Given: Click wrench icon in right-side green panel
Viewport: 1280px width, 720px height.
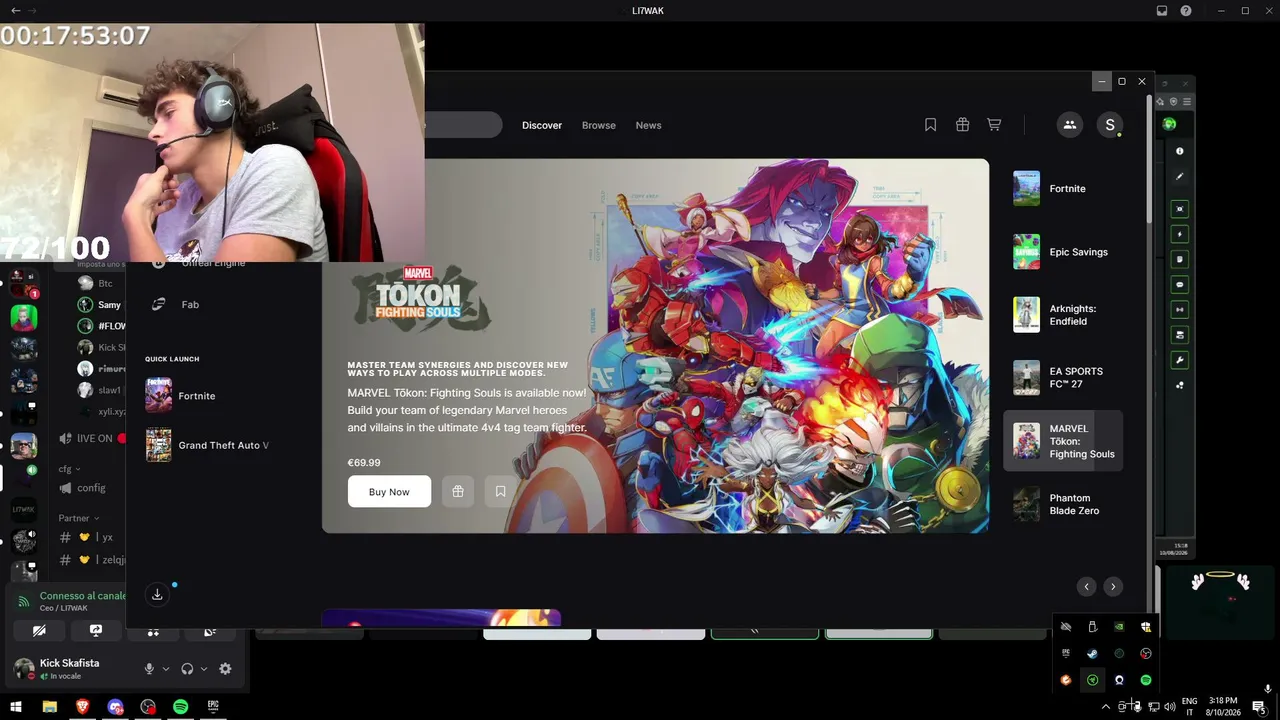Looking at the screenshot, I should 1180,360.
